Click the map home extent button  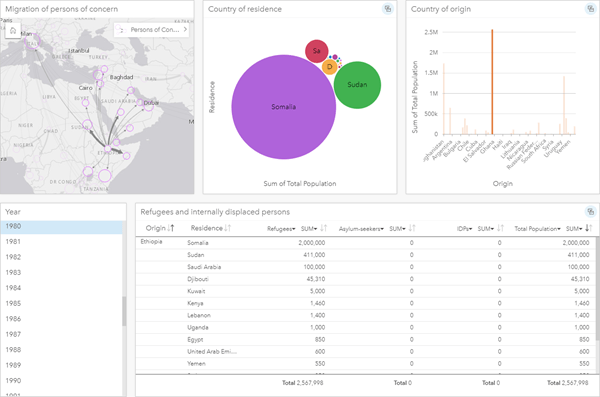click(x=13, y=31)
